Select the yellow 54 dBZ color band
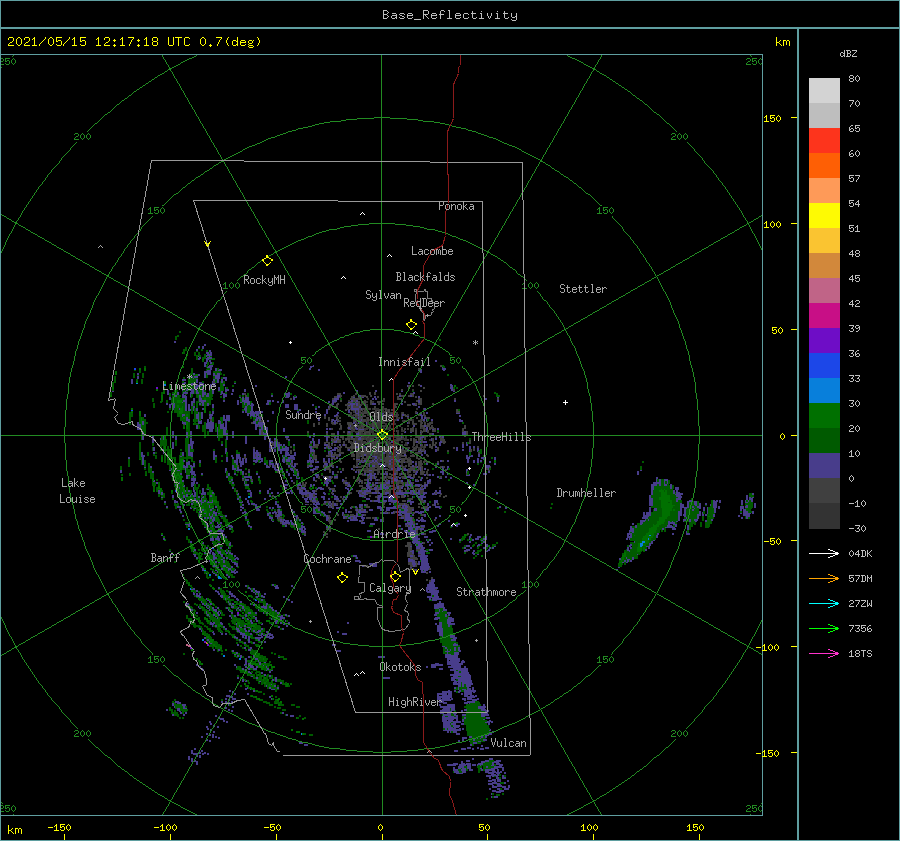Screen dimensions: 900x841 (824, 215)
